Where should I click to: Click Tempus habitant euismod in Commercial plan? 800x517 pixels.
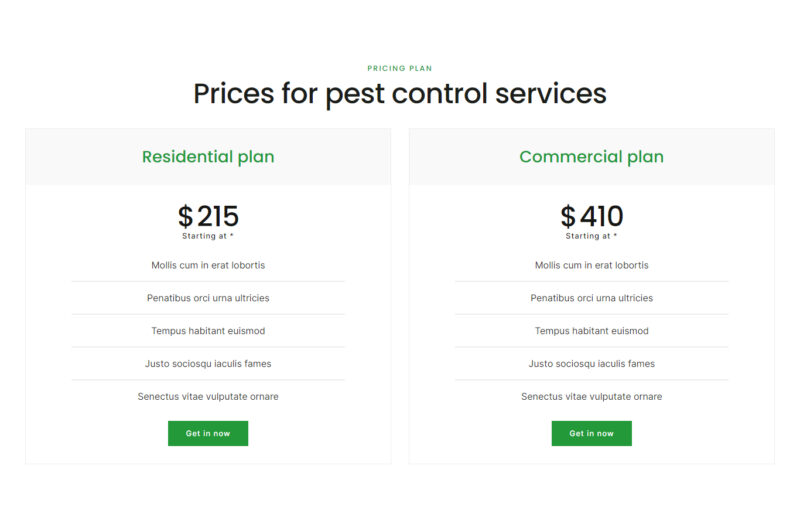point(591,331)
